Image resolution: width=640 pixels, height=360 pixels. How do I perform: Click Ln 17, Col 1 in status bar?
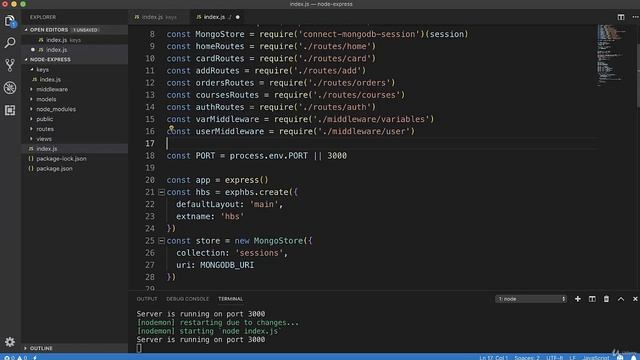coord(494,358)
